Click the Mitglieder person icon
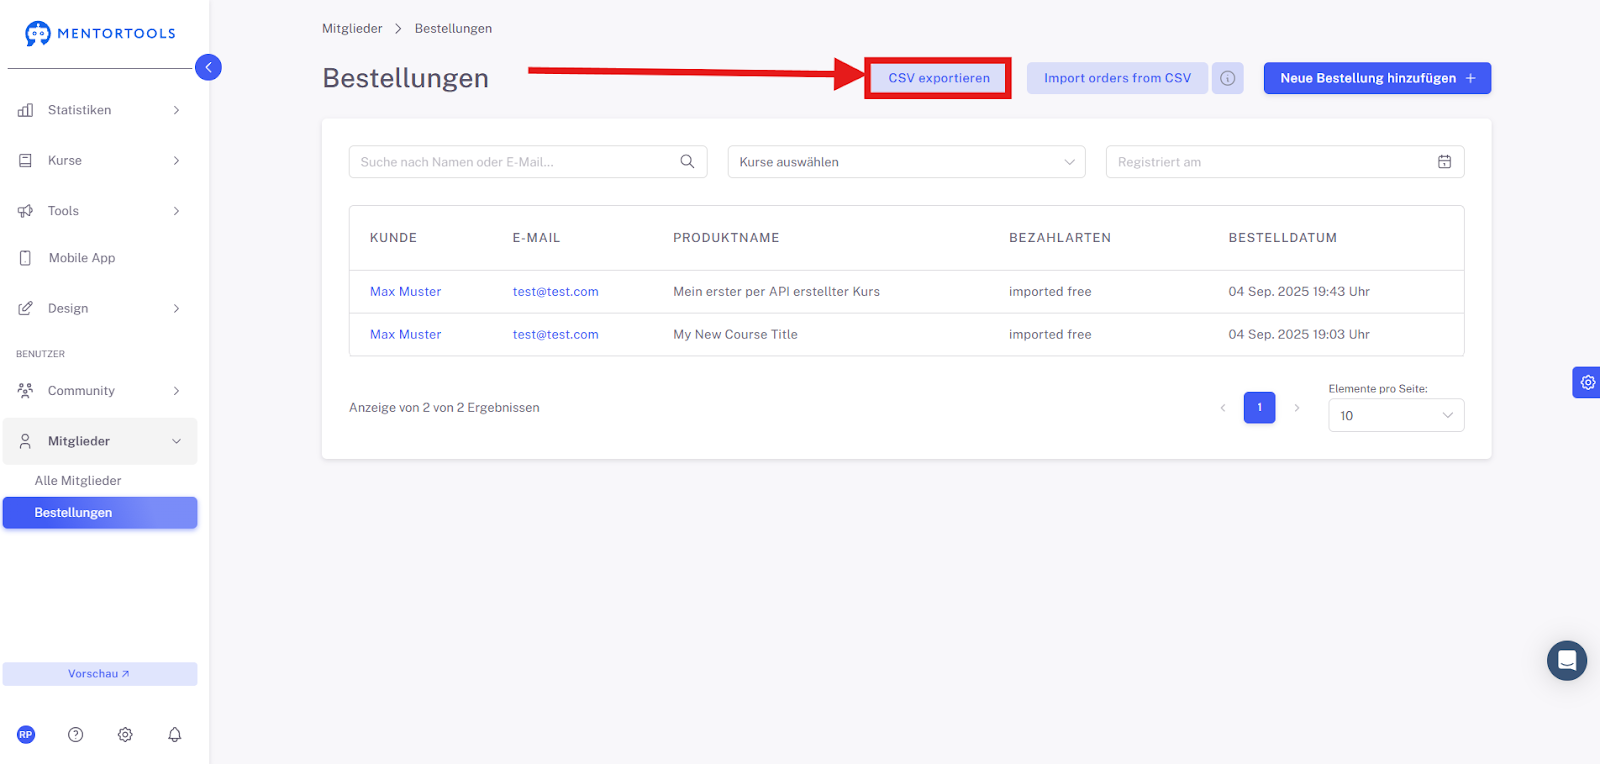 click(25, 441)
